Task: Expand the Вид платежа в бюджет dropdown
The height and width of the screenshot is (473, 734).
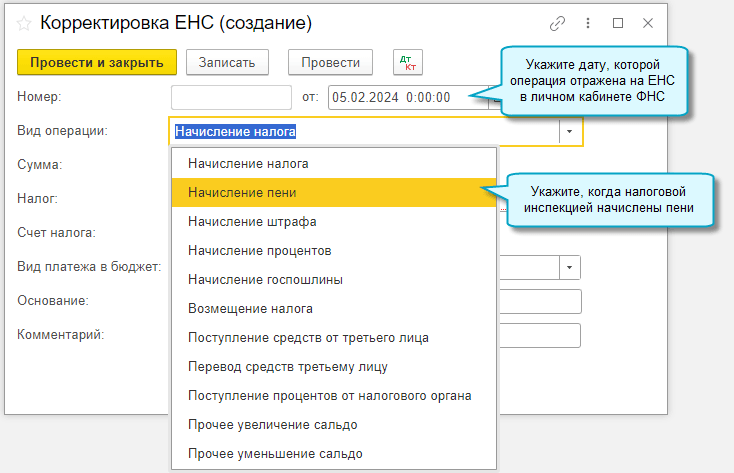Action: (x=570, y=267)
